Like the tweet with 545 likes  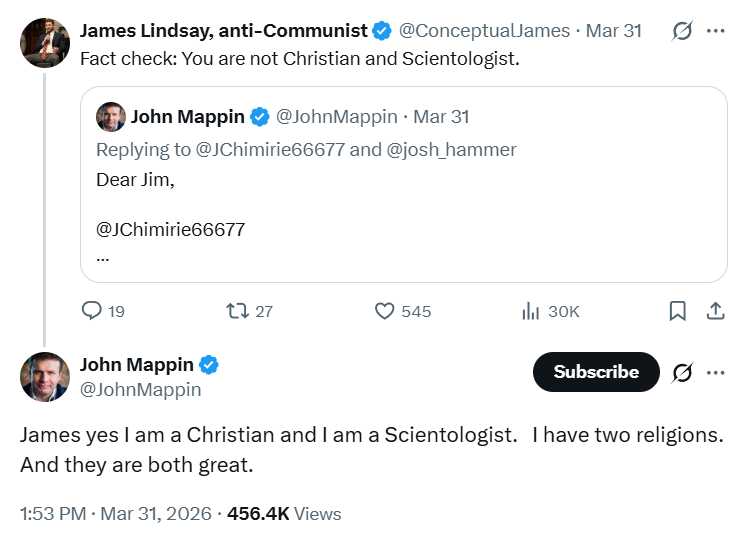tap(385, 311)
